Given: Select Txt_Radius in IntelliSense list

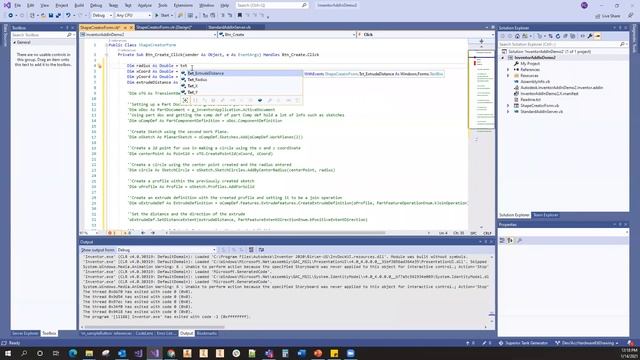Looking at the screenshot, I should (x=242, y=80).
